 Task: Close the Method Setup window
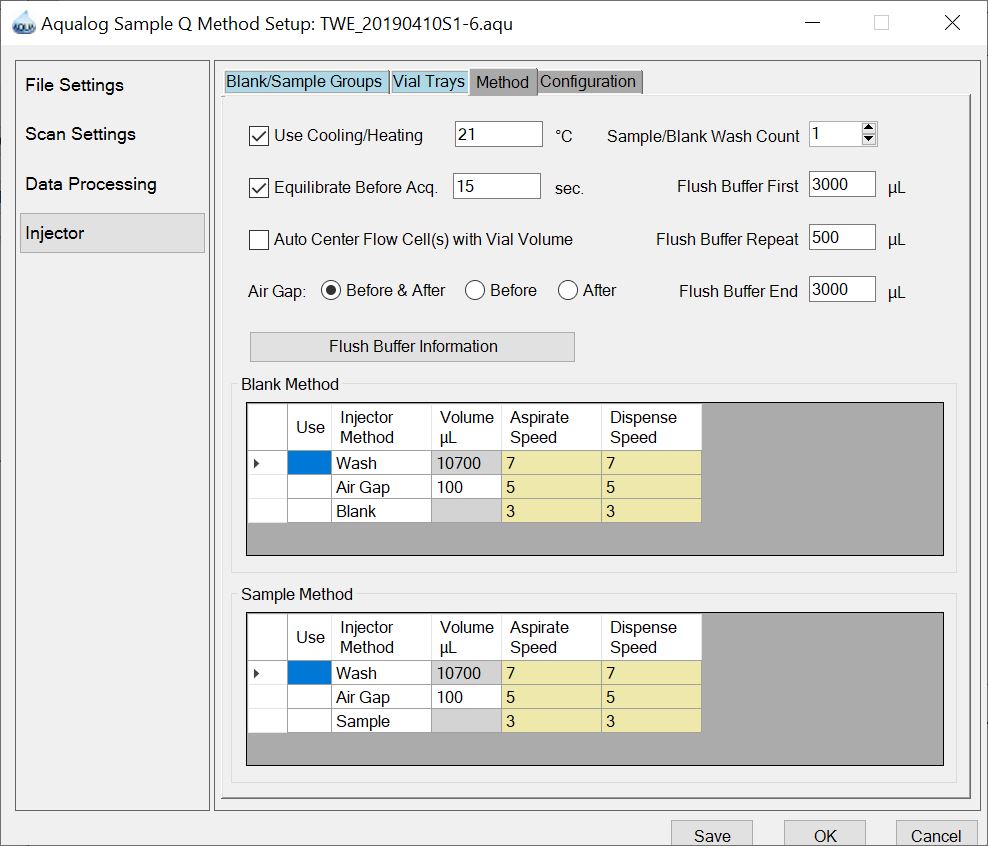pos(952,23)
